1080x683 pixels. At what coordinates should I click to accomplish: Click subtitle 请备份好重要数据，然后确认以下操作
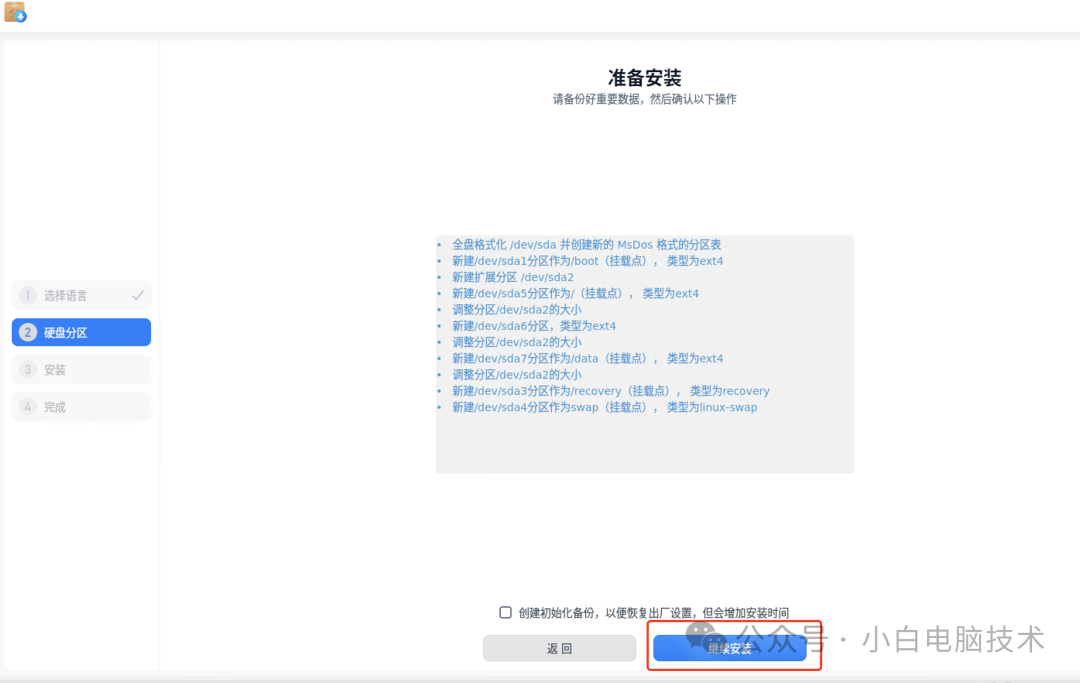(x=645, y=99)
